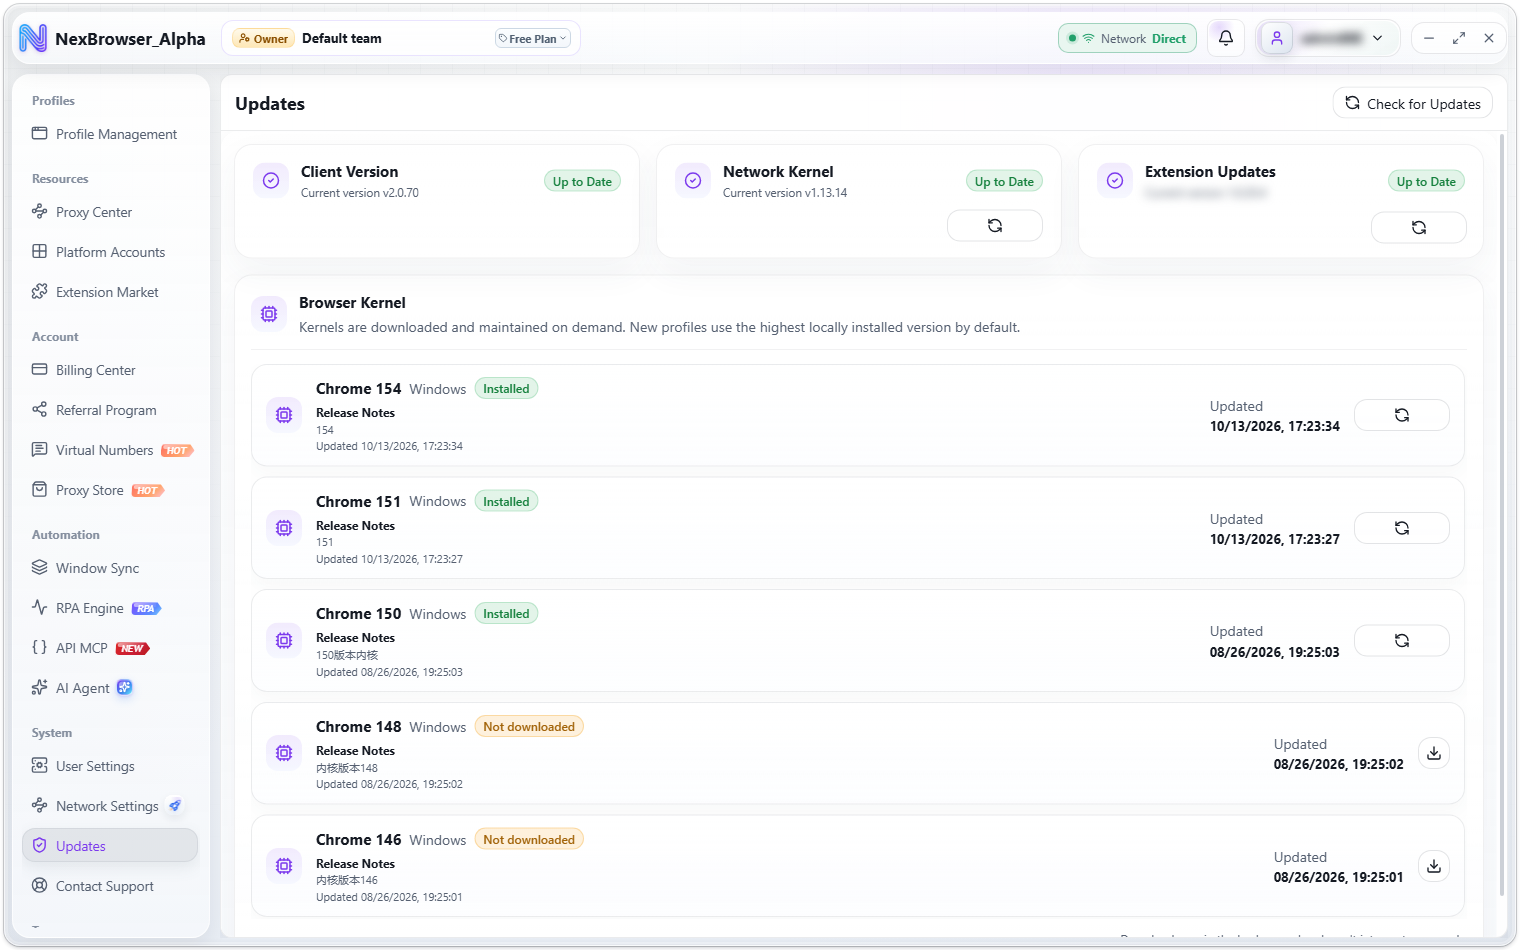
Task: Click the Chrome 148 chip icon
Action: tap(284, 753)
